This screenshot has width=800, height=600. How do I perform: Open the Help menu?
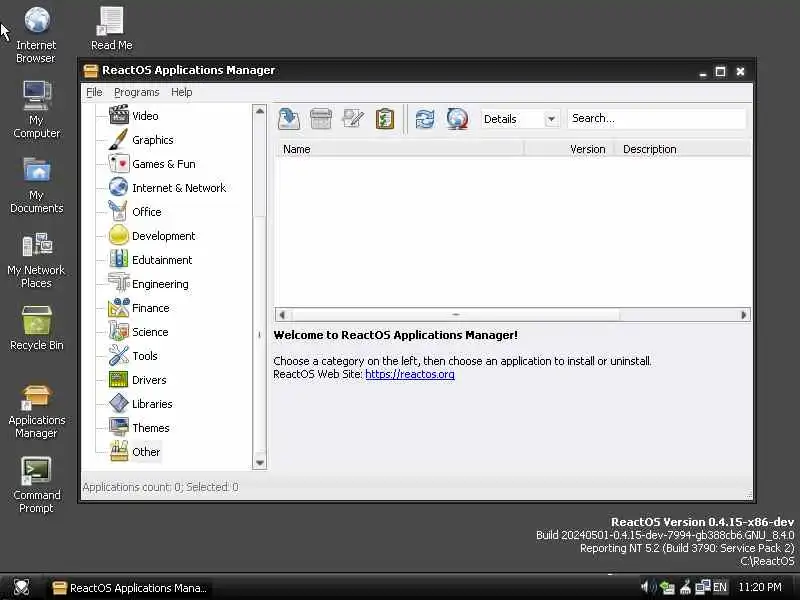(x=182, y=92)
